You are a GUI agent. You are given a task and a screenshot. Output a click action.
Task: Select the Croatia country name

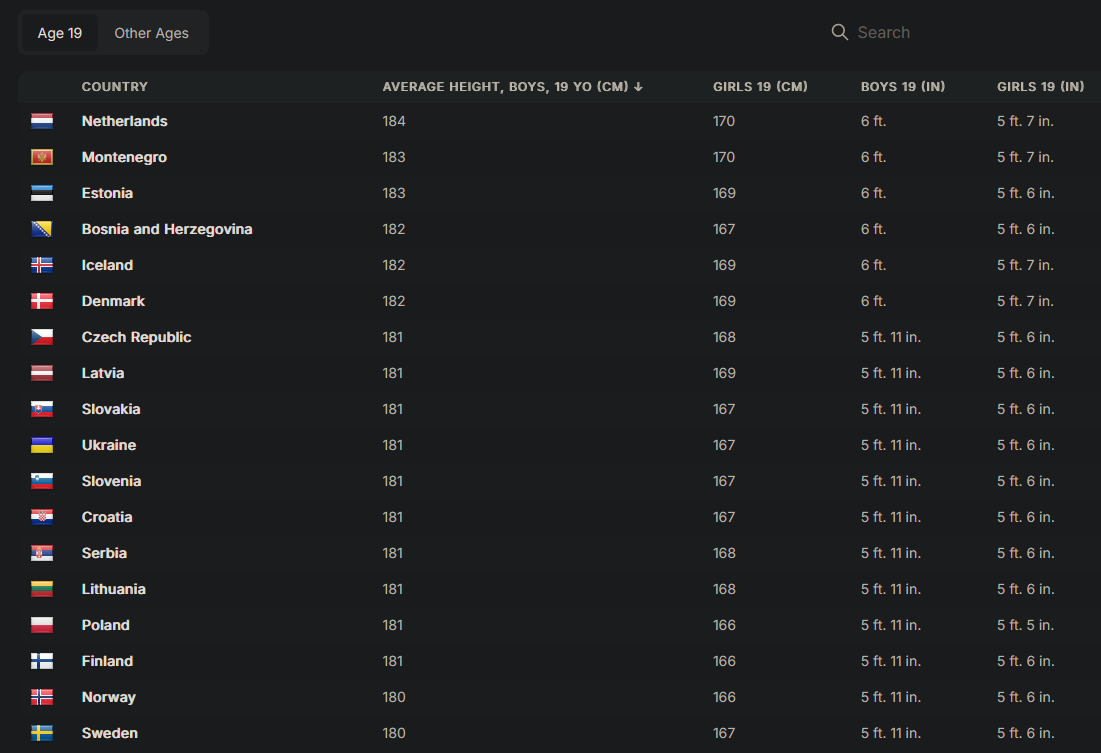click(107, 517)
